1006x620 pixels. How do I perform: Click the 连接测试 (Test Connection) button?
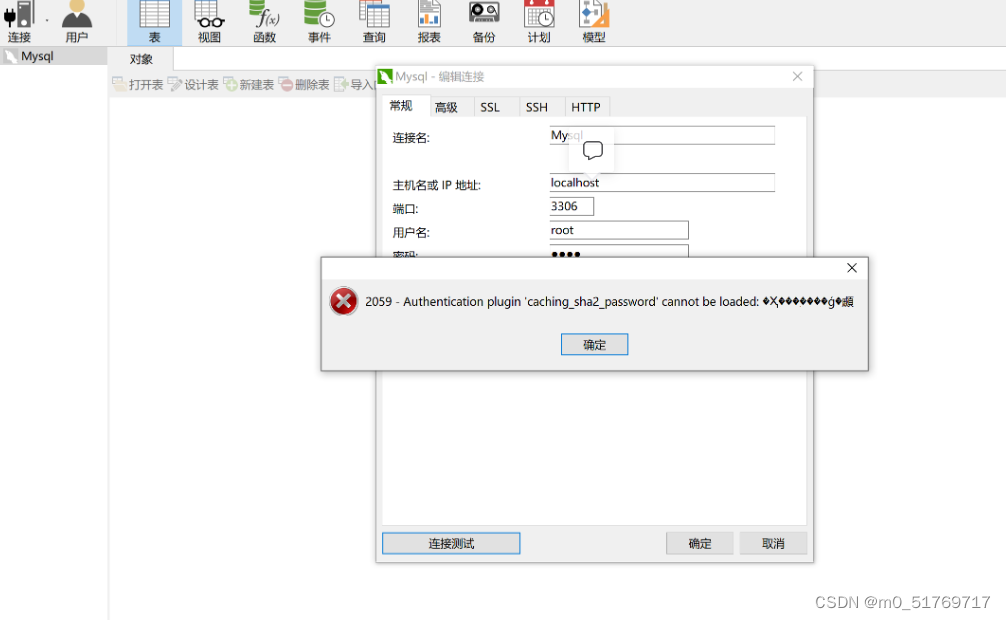tap(451, 544)
